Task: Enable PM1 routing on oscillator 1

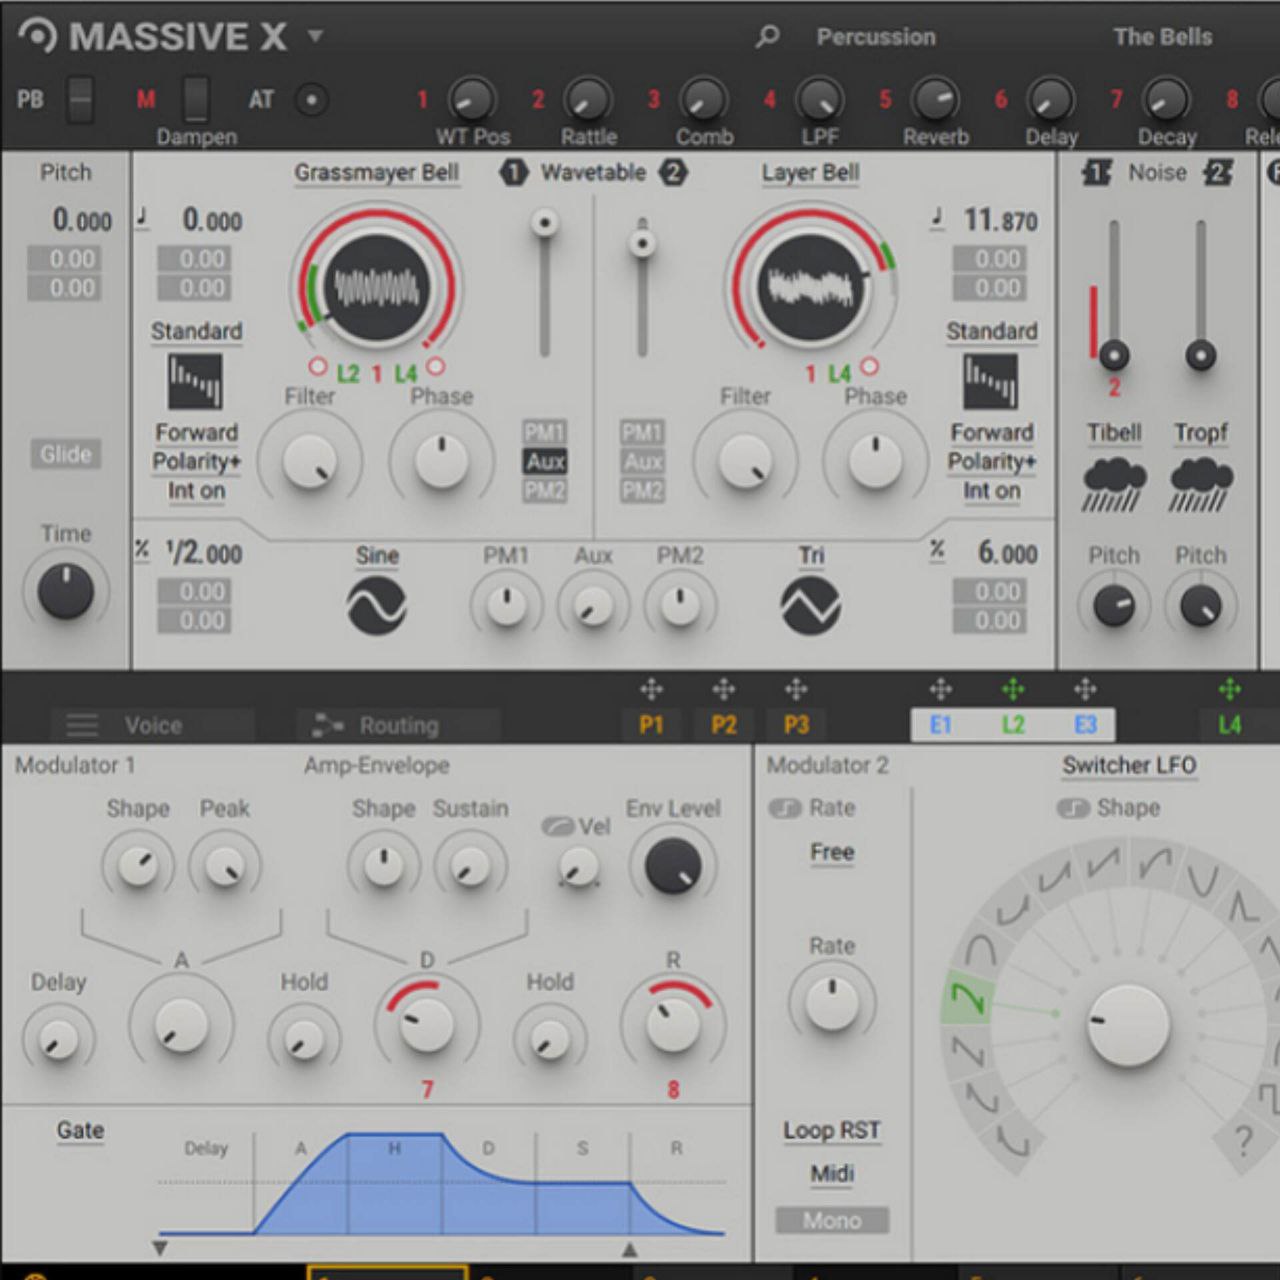Action: [x=544, y=433]
